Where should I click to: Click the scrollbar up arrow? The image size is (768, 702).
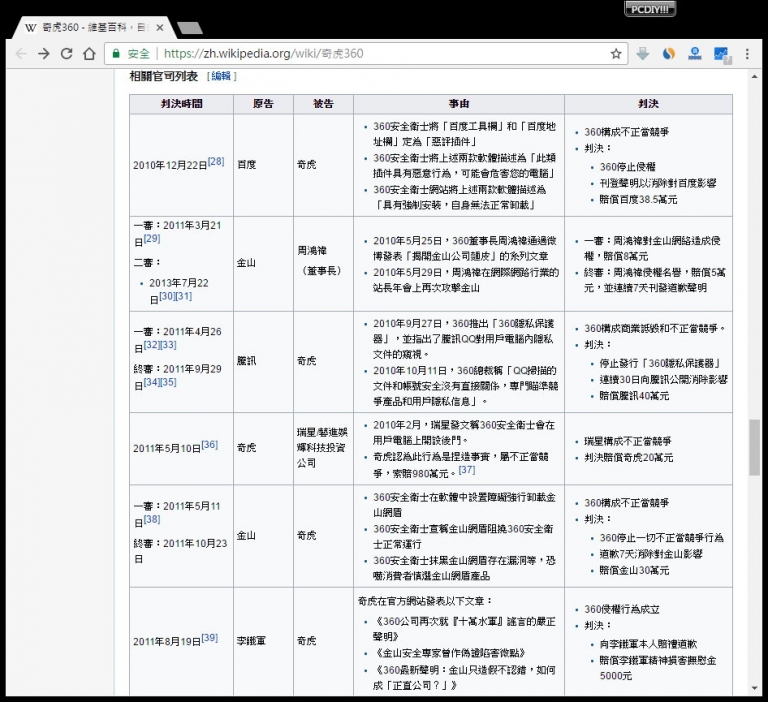click(x=754, y=77)
